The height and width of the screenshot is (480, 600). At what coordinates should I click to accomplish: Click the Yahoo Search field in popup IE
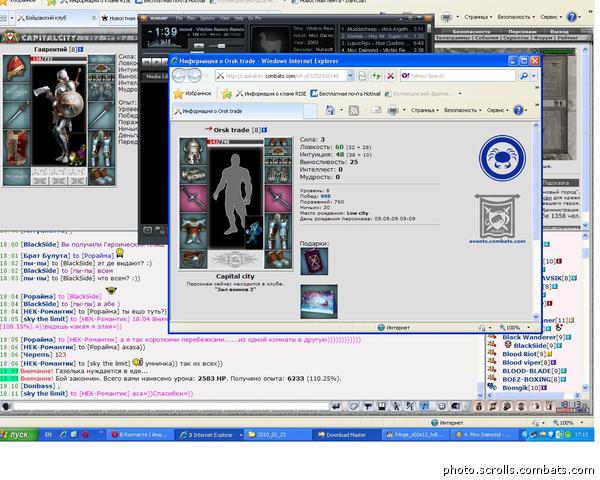457,76
